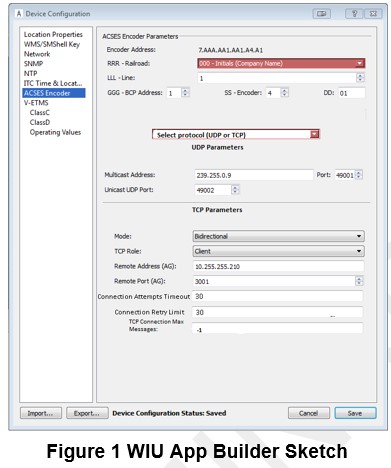The image size is (391, 468).
Task: Click the Multicast Address field
Action: pyautogui.click(x=254, y=175)
